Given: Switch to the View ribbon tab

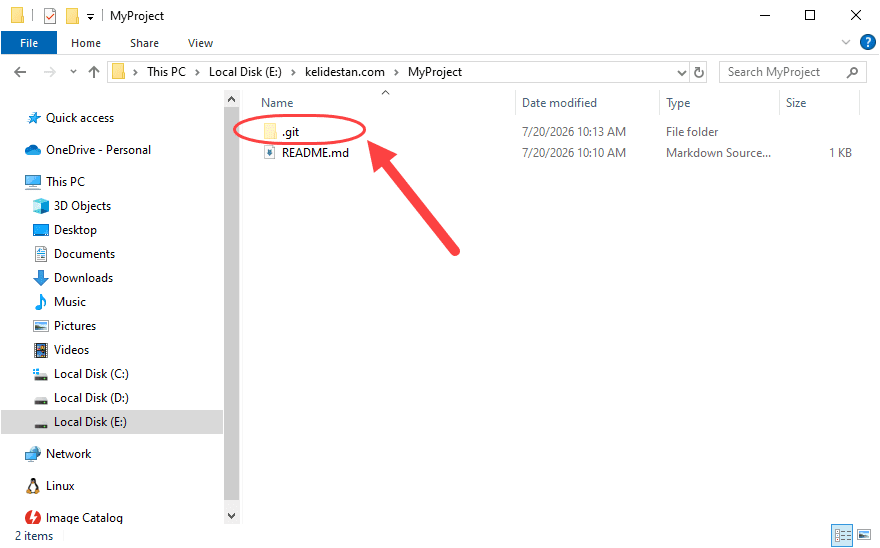Looking at the screenshot, I should [x=200, y=43].
